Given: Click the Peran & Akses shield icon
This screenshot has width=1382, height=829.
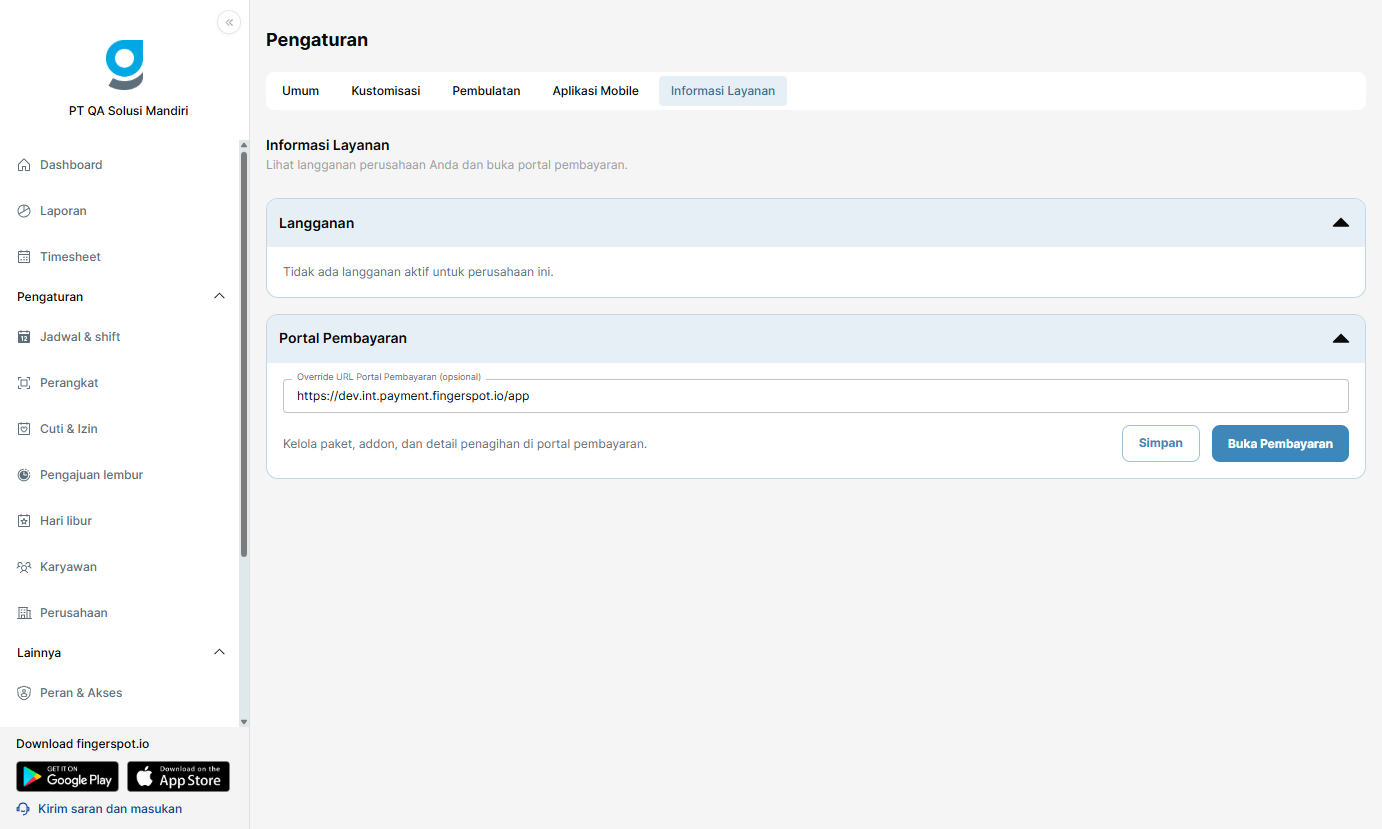Looking at the screenshot, I should 24,693.
